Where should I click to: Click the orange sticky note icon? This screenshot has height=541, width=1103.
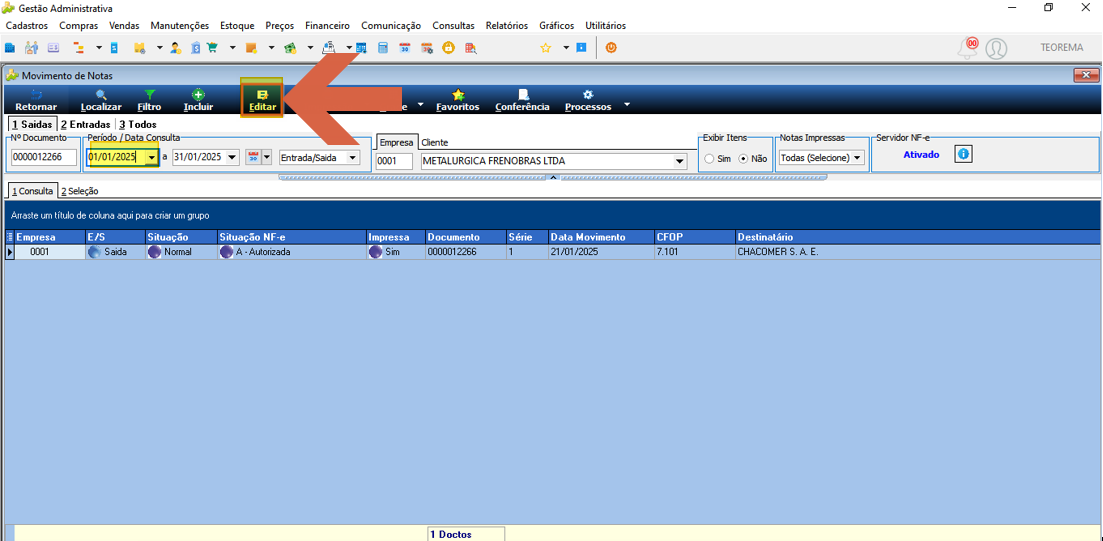250,48
